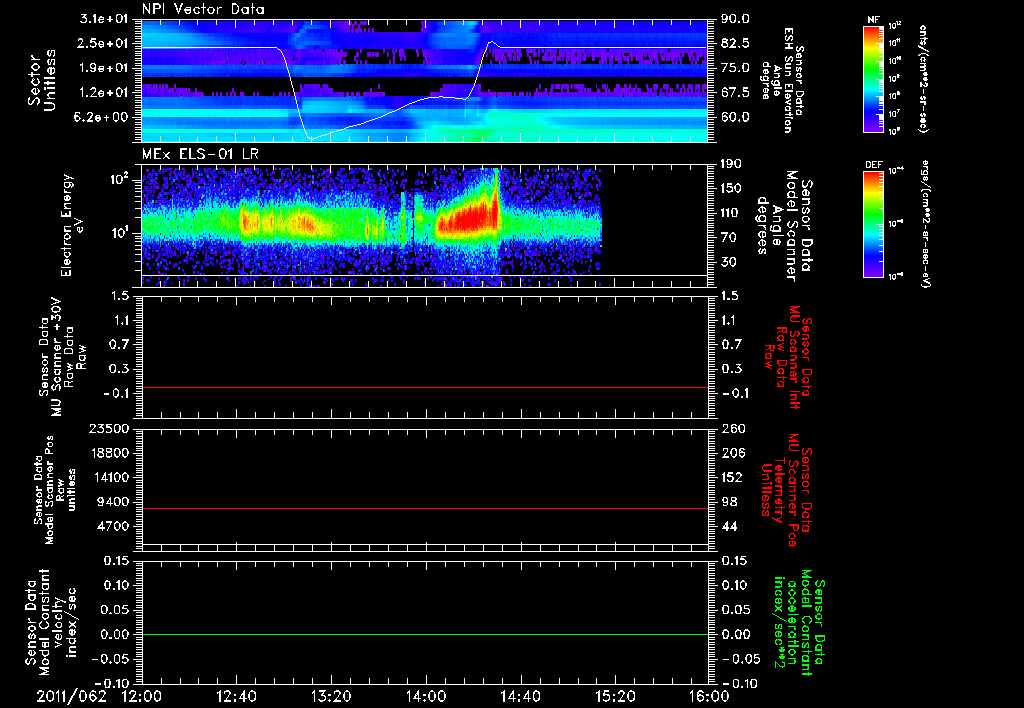
Task: Click the 110 scanner angle tick
Action: 731,213
